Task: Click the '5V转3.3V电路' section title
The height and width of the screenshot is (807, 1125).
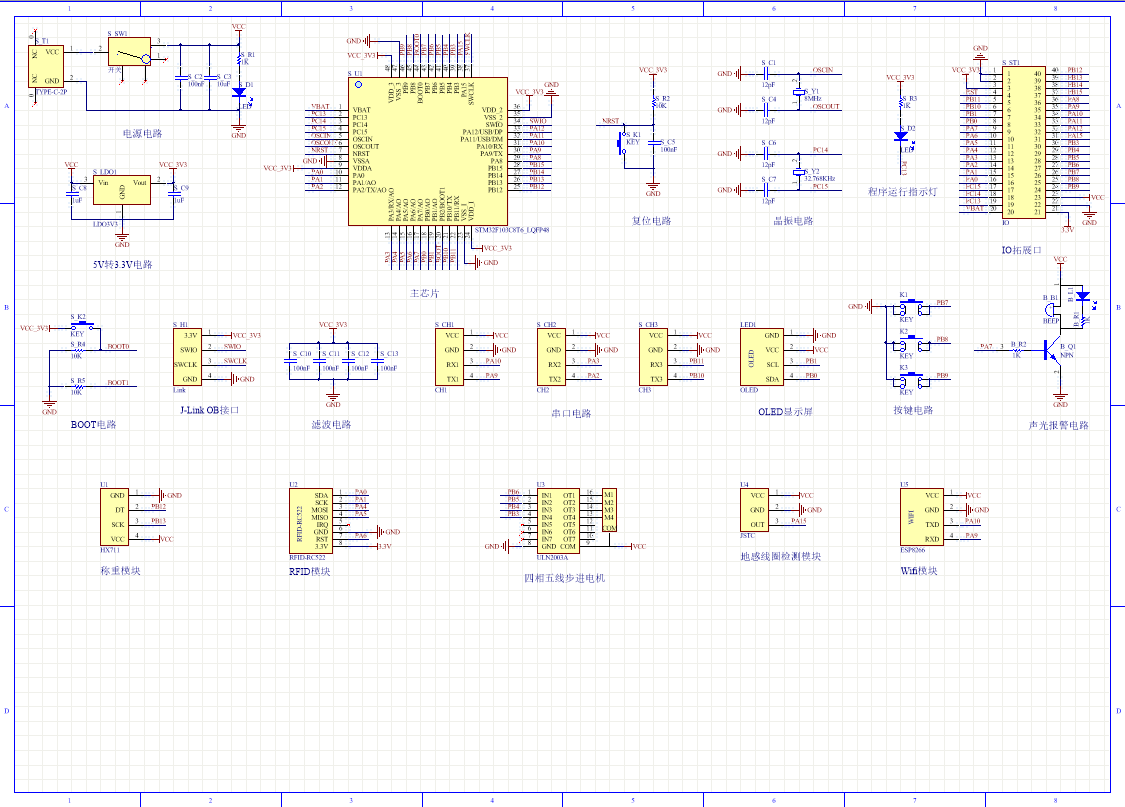Action: (x=123, y=265)
